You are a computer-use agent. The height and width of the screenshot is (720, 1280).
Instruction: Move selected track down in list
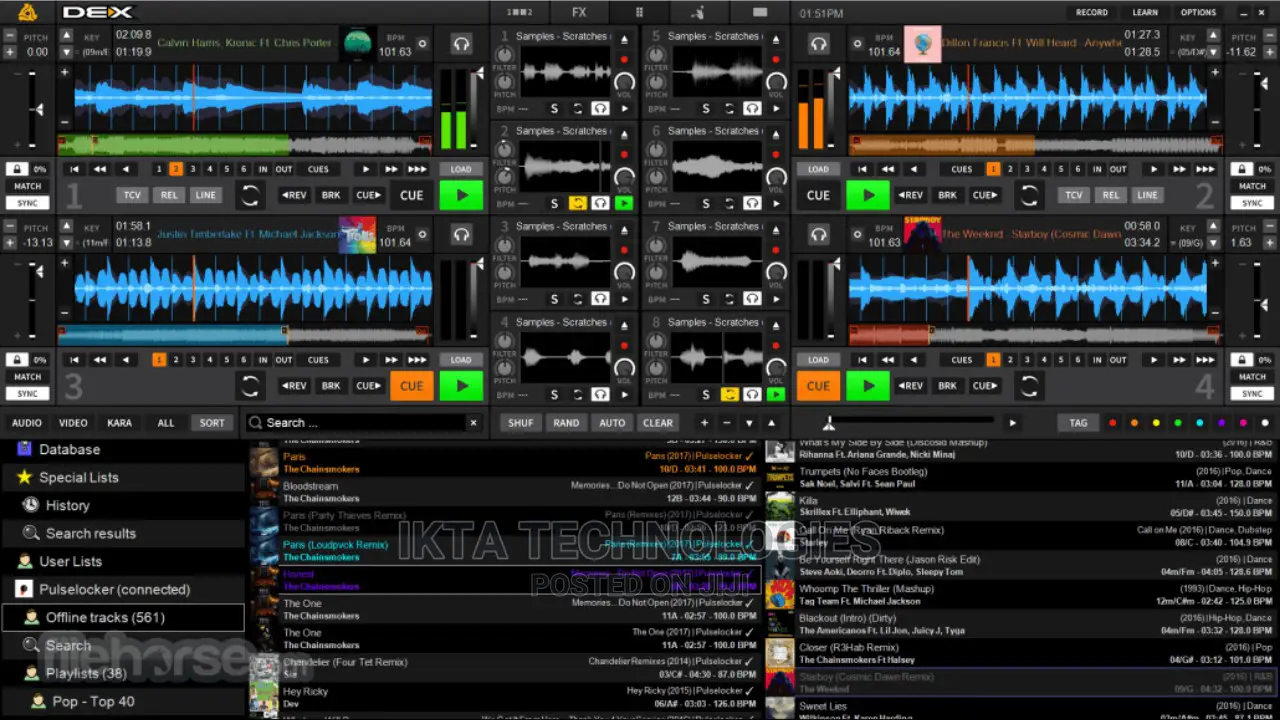(749, 423)
